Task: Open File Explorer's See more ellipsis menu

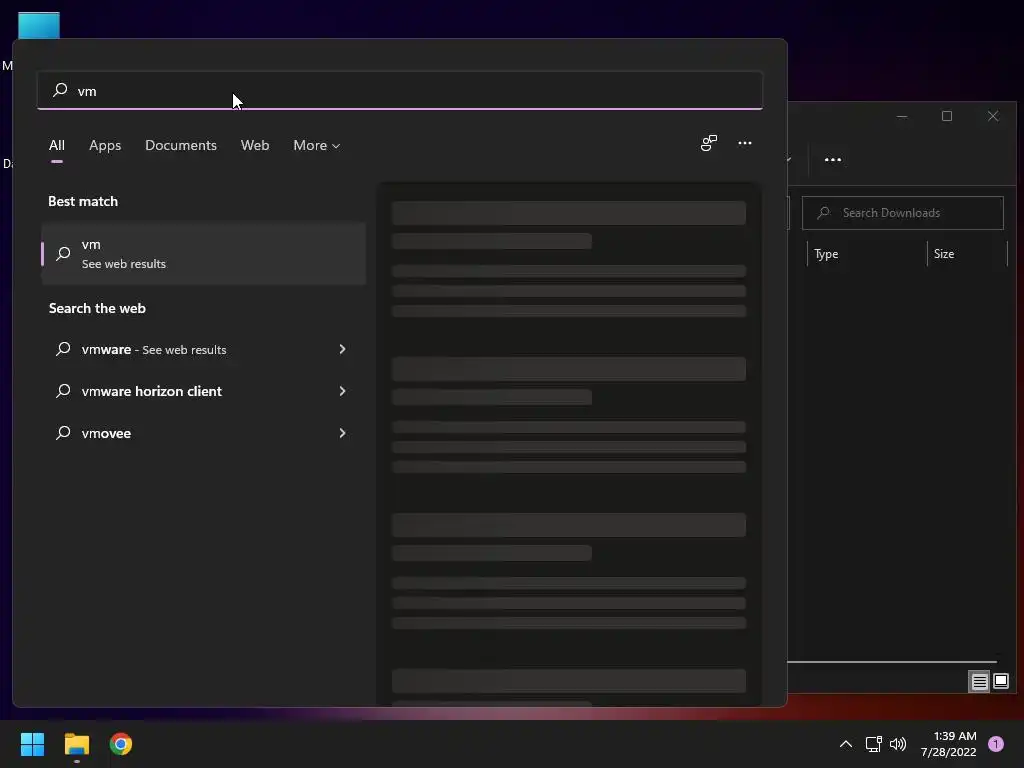Action: tap(833, 160)
